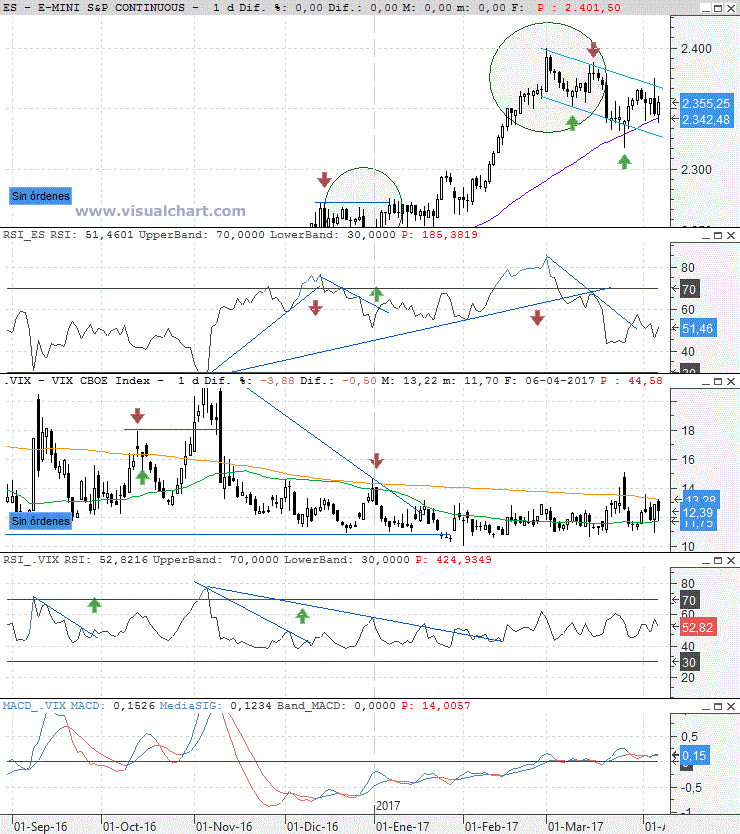Screen dimensions: 740x834
Task: Minimize the ES E-MINI S&P chart panel
Action: pos(705,9)
